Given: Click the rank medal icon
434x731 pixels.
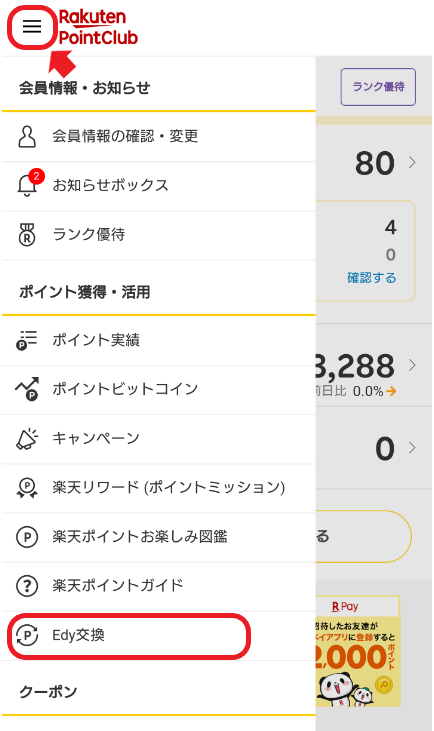Looking at the screenshot, I should 27,234.
